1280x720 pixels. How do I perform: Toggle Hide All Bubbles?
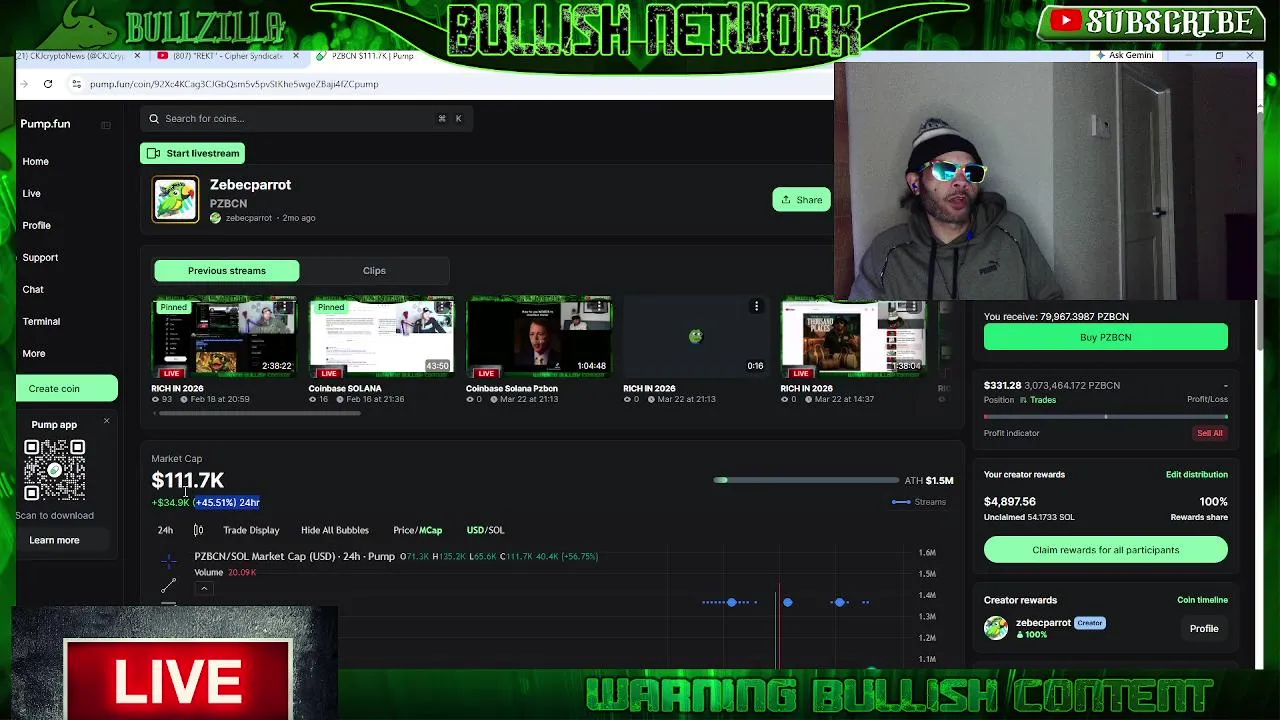pos(335,530)
